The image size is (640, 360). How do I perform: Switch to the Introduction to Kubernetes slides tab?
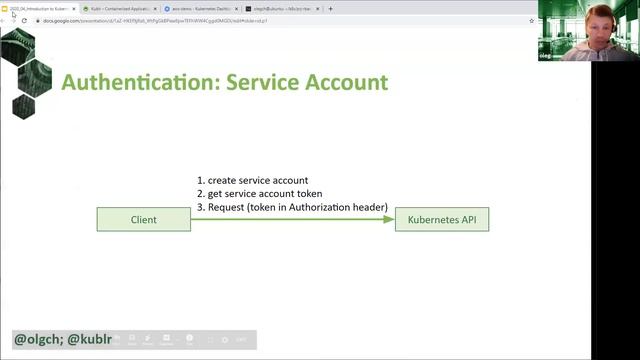(39, 9)
